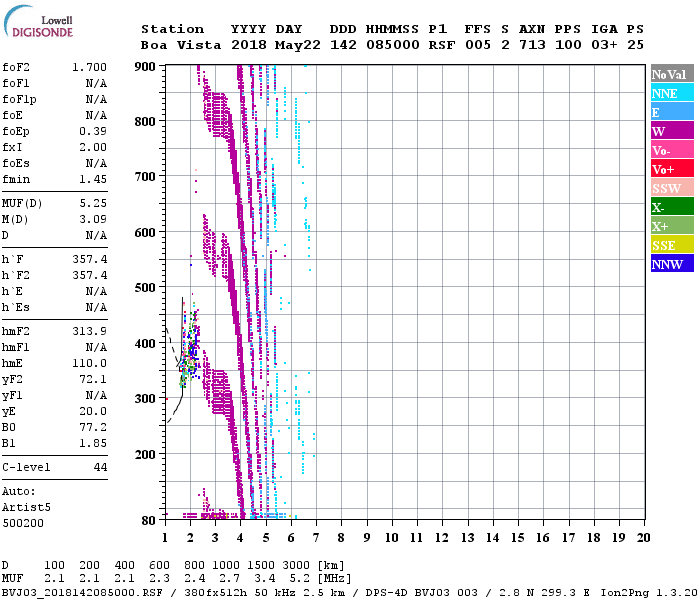Click the foF1 label

pyautogui.click(x=16, y=83)
